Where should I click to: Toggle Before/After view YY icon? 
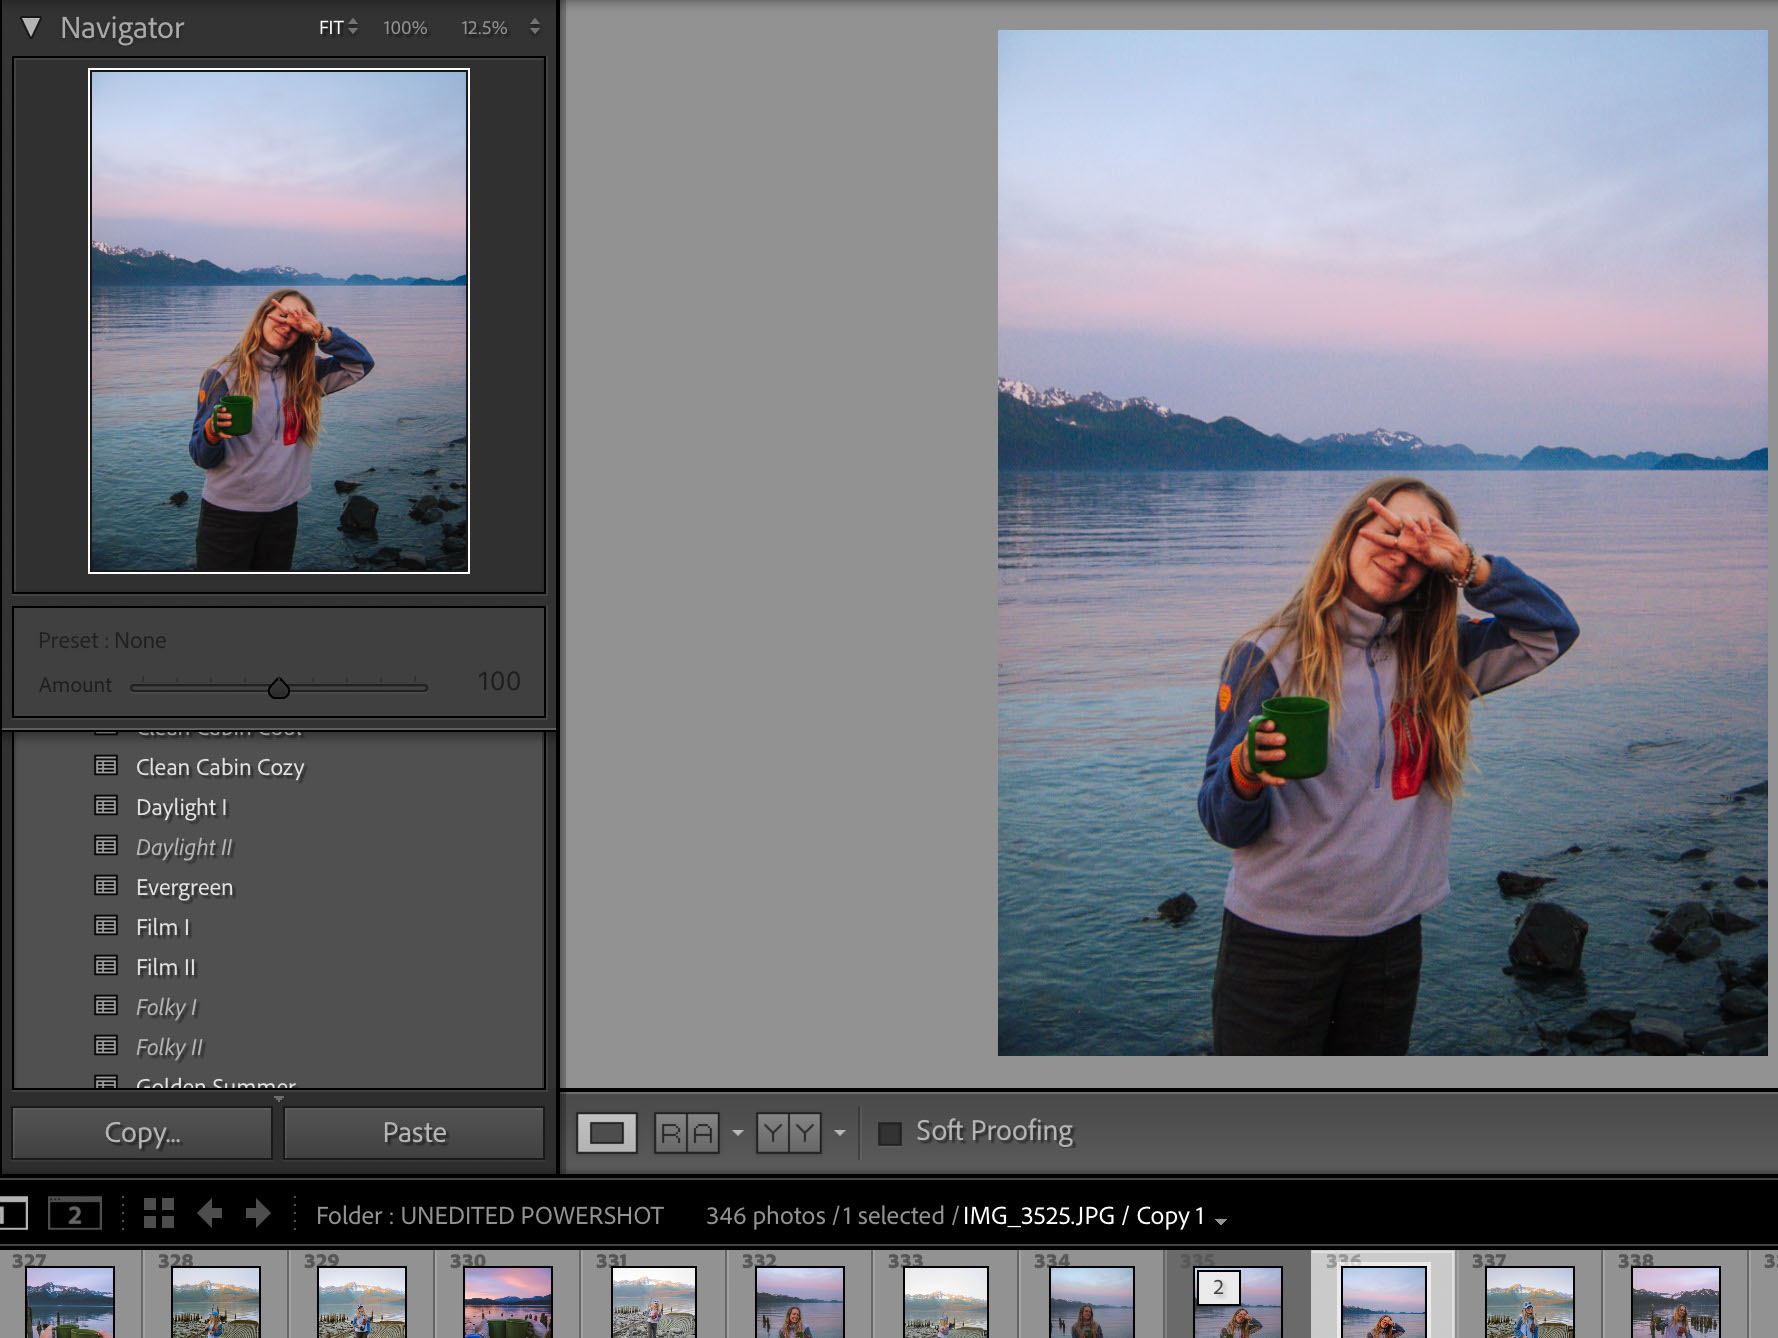point(788,1133)
